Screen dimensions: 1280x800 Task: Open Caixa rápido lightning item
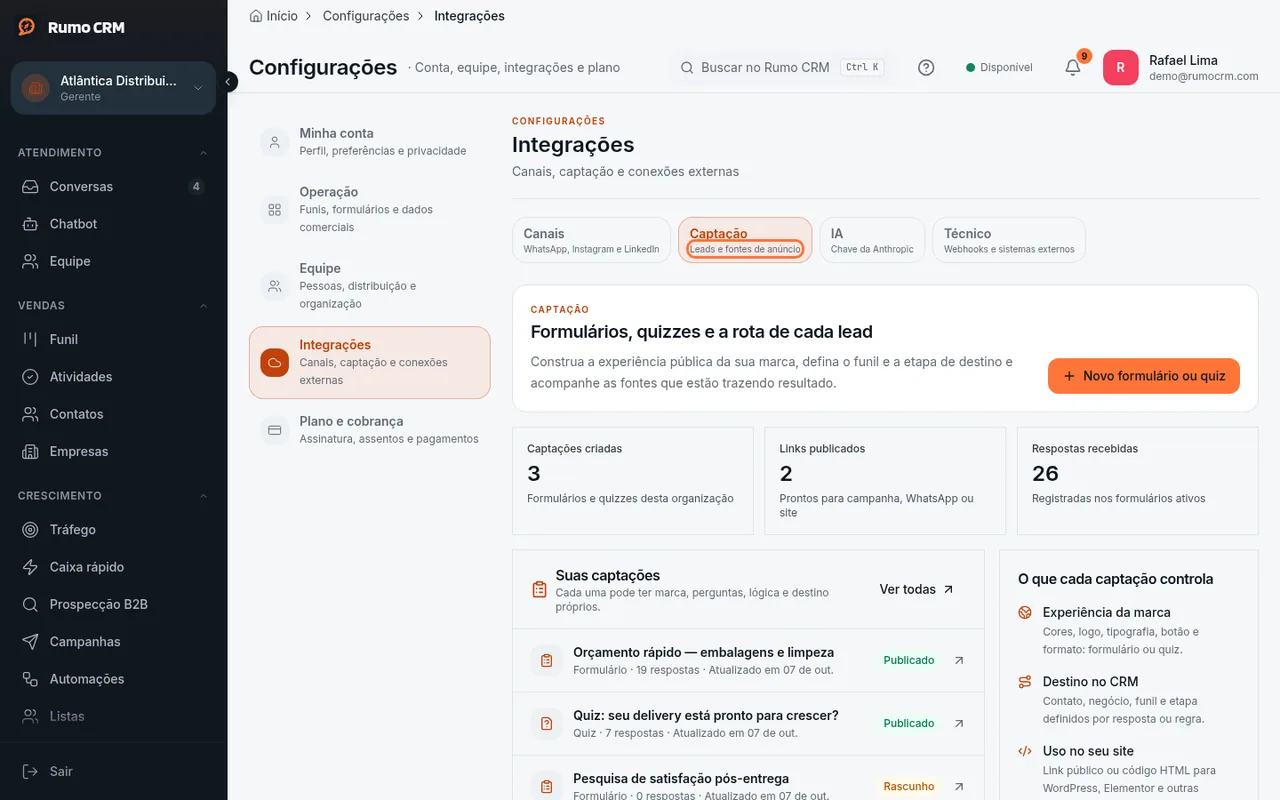[x=113, y=567]
